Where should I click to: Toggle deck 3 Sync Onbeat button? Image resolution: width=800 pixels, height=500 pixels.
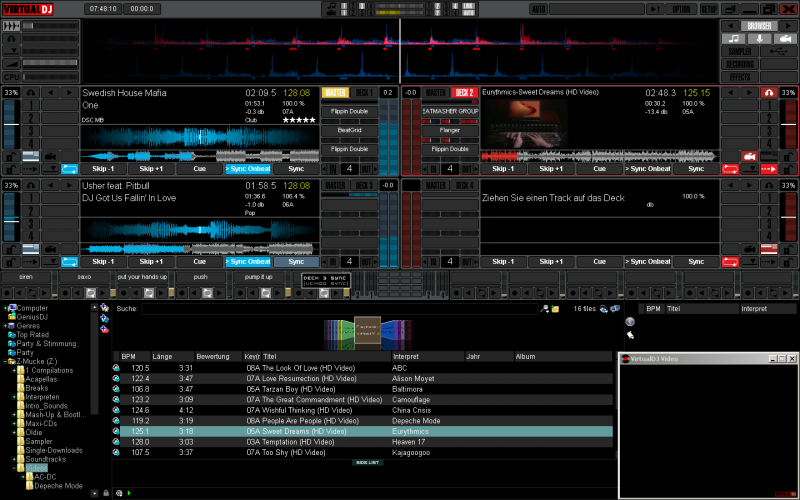click(248, 262)
